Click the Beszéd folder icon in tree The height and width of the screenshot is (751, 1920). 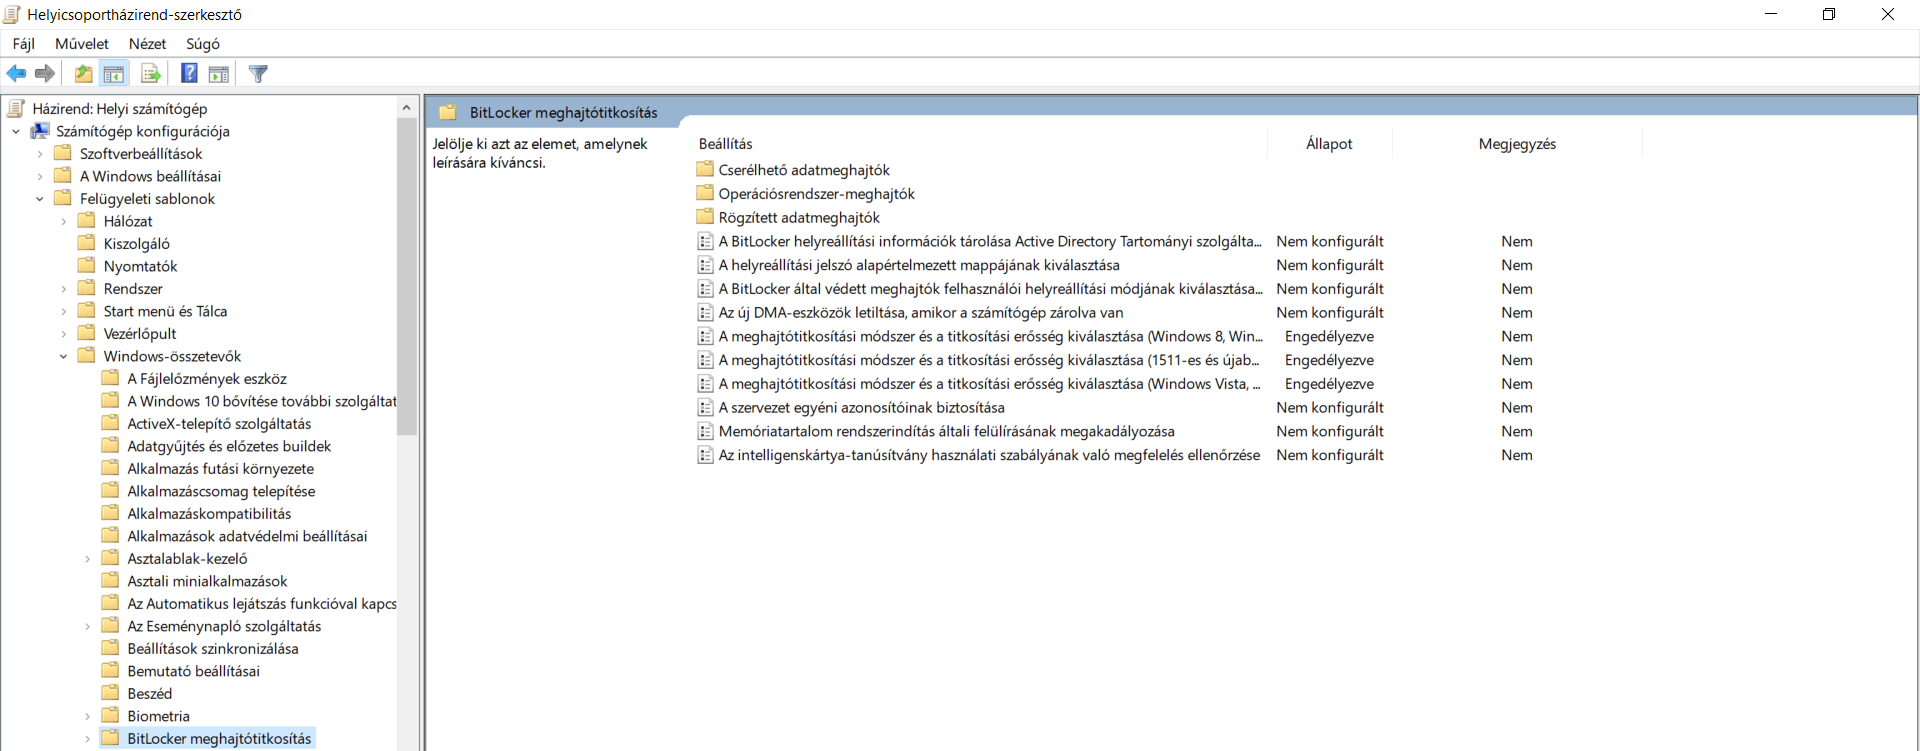(111, 693)
